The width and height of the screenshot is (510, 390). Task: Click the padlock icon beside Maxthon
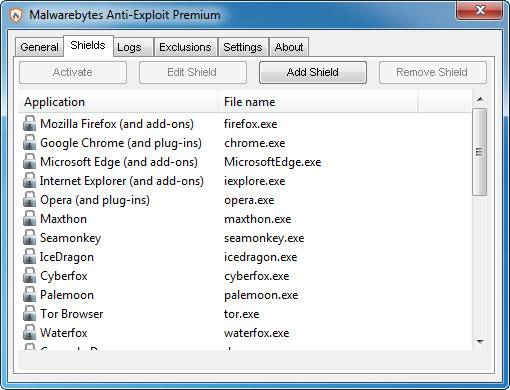point(29,219)
